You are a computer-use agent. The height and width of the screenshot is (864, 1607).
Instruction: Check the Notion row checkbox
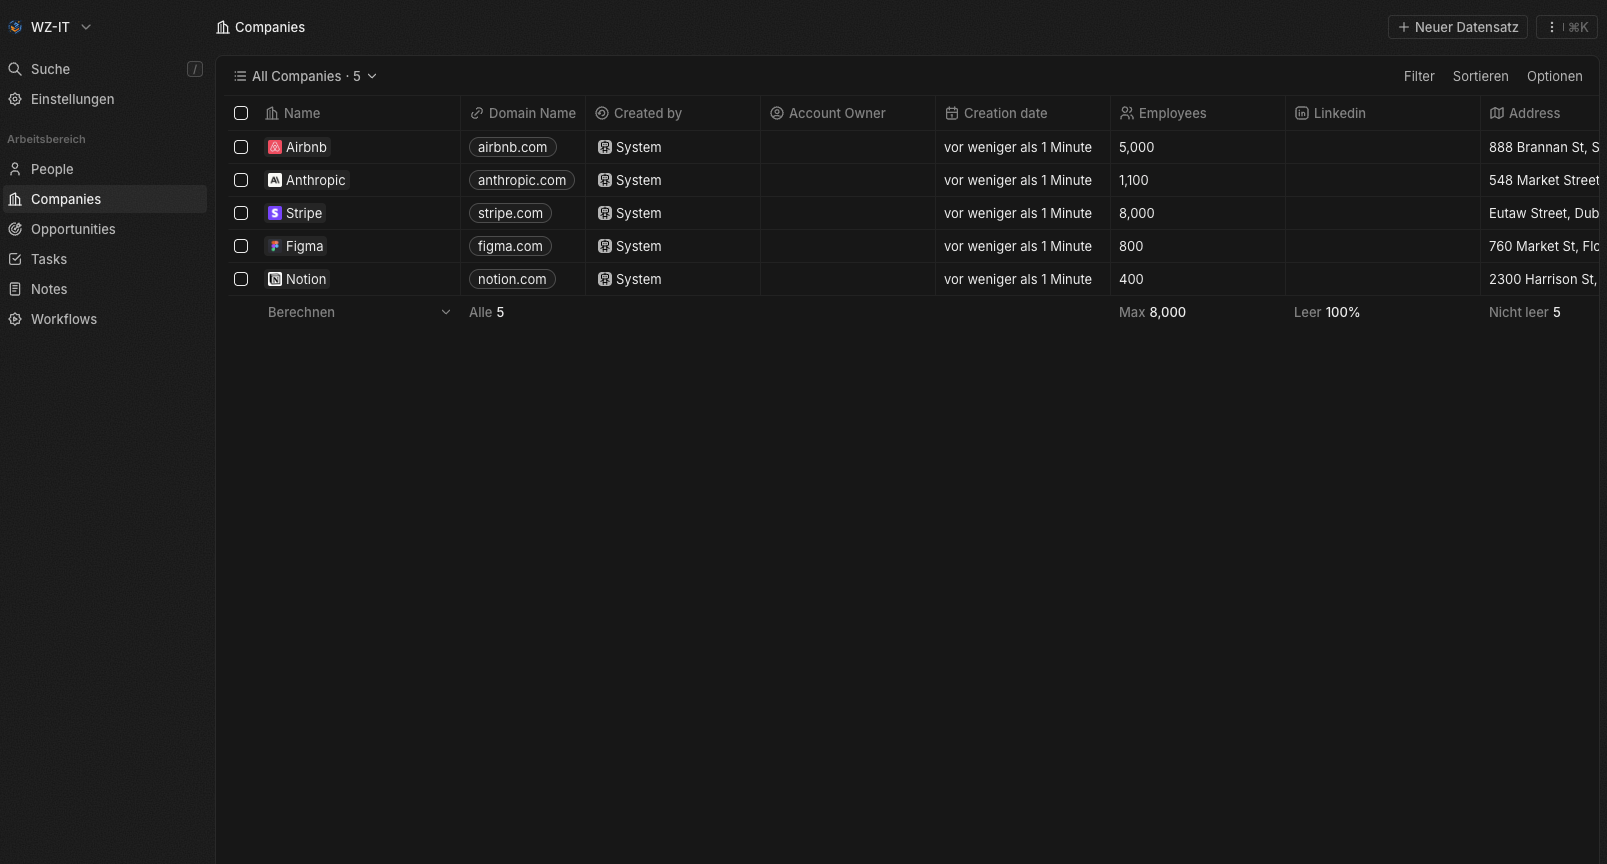coord(241,279)
